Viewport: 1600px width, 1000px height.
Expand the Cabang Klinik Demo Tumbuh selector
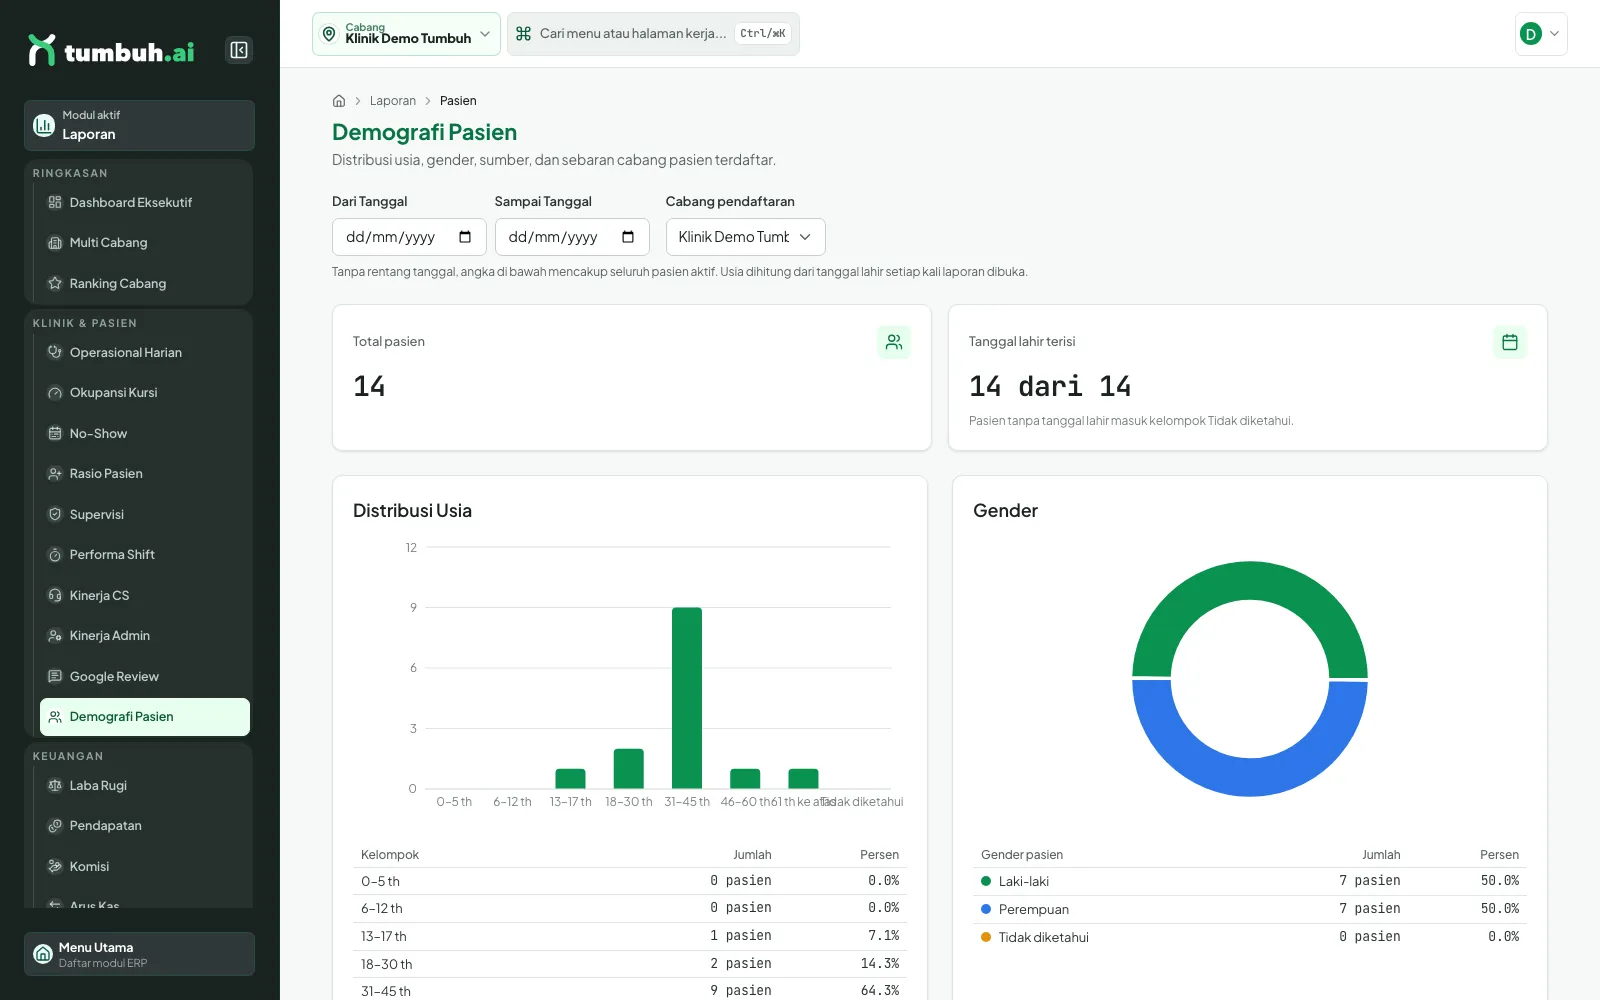coord(406,34)
